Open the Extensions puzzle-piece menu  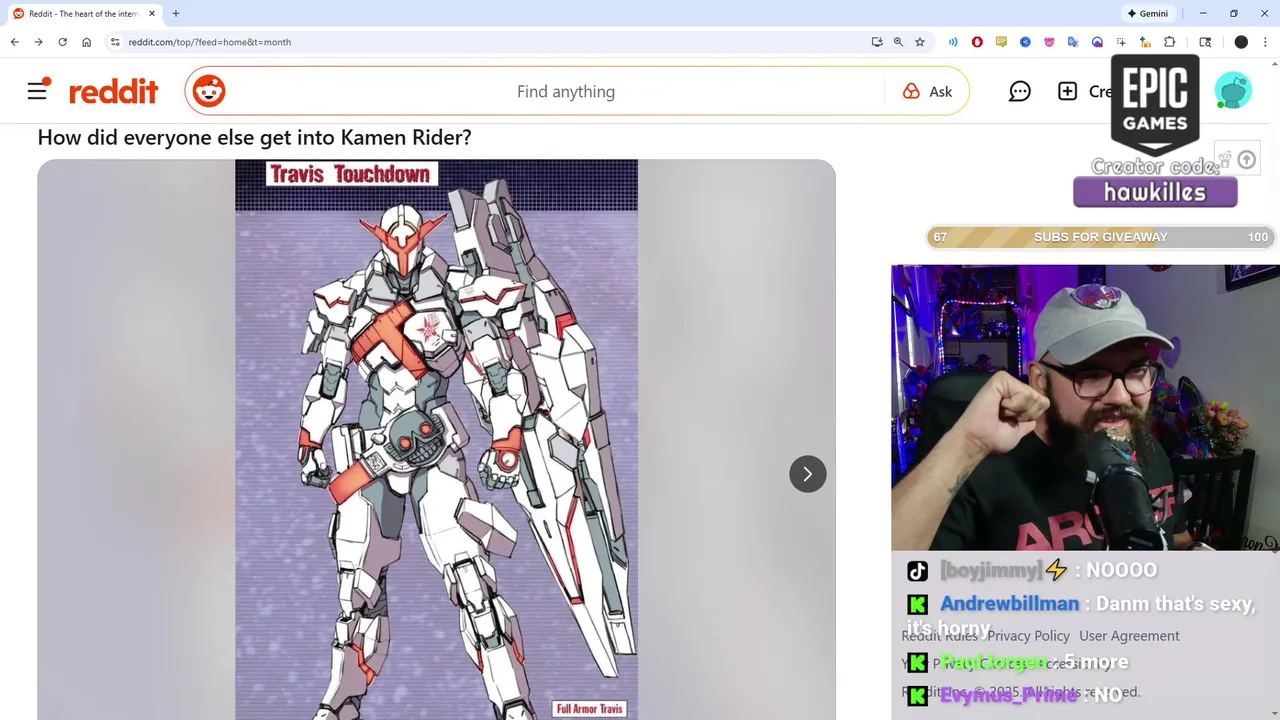coord(1170,42)
